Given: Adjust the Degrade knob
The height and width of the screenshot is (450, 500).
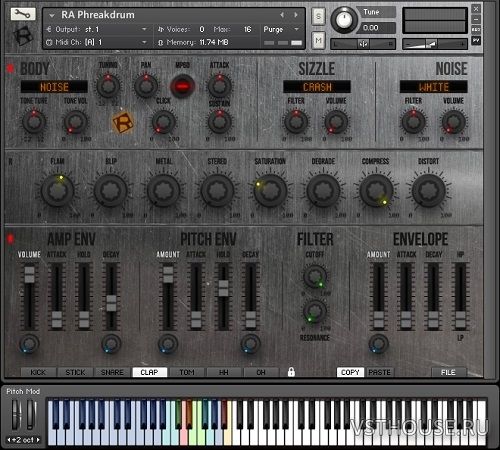Looking at the screenshot, I should (x=323, y=190).
